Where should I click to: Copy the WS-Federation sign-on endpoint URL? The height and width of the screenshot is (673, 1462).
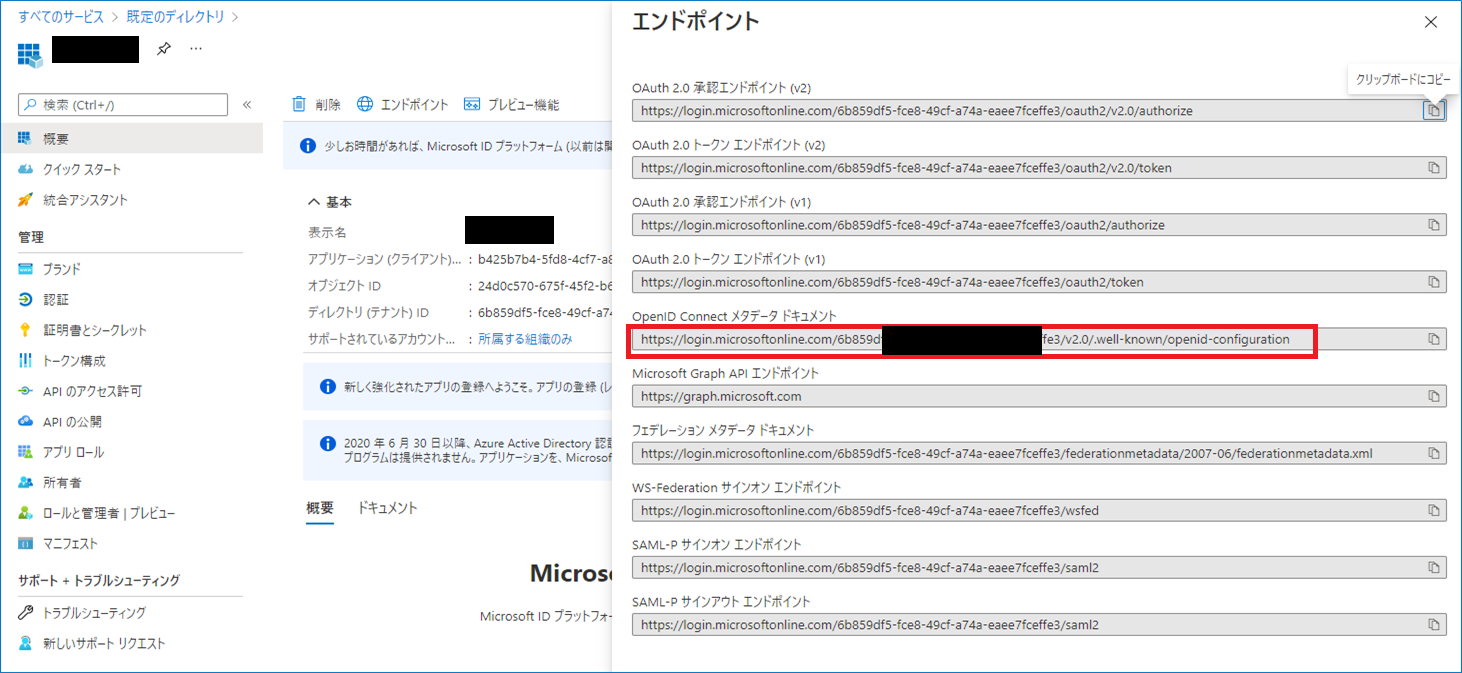(1433, 510)
